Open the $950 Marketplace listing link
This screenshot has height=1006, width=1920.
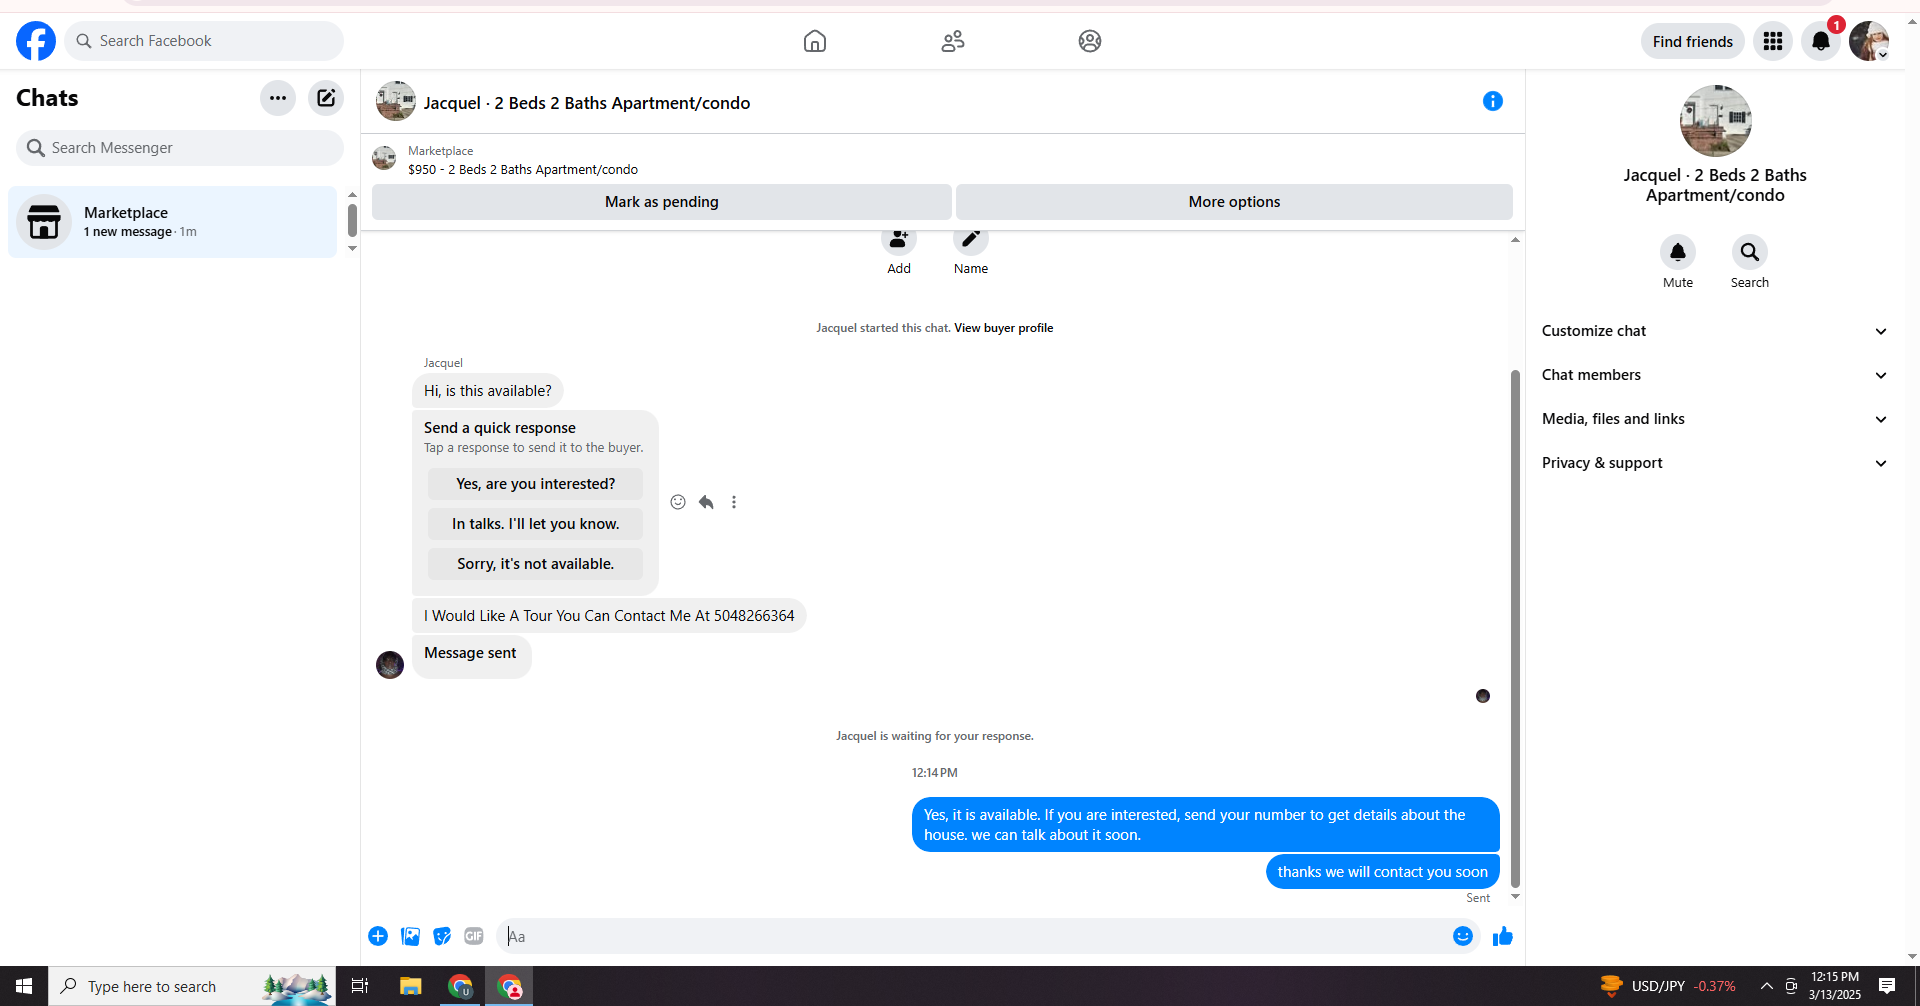[523, 170]
